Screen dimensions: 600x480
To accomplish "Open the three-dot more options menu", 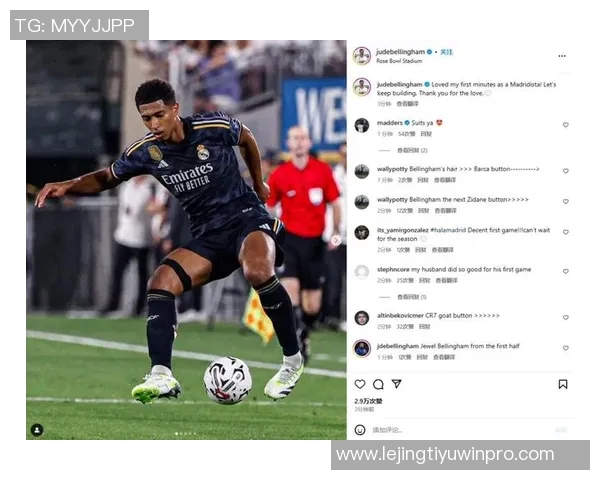I will [x=562, y=56].
